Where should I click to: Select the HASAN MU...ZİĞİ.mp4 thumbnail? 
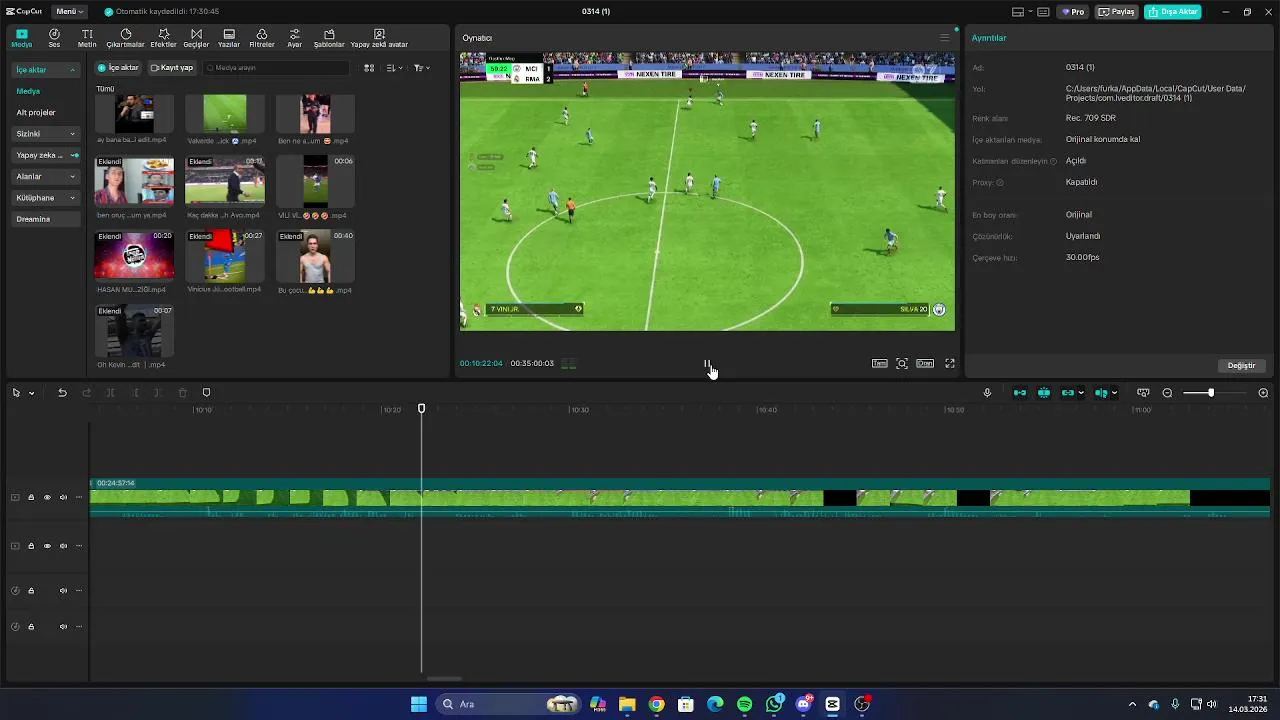click(134, 256)
